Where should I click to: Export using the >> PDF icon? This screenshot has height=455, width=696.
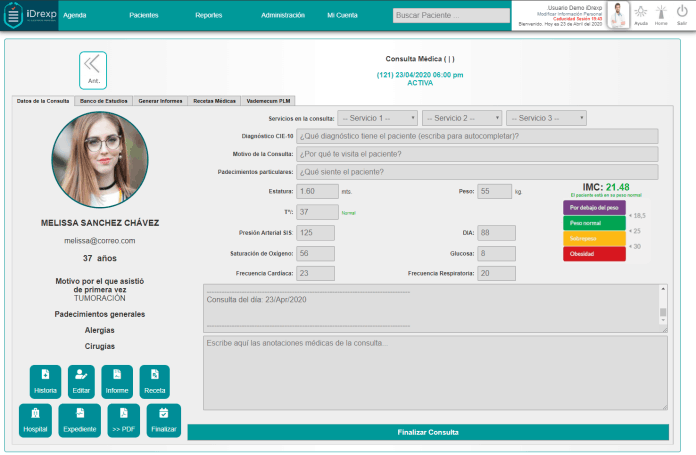(123, 420)
